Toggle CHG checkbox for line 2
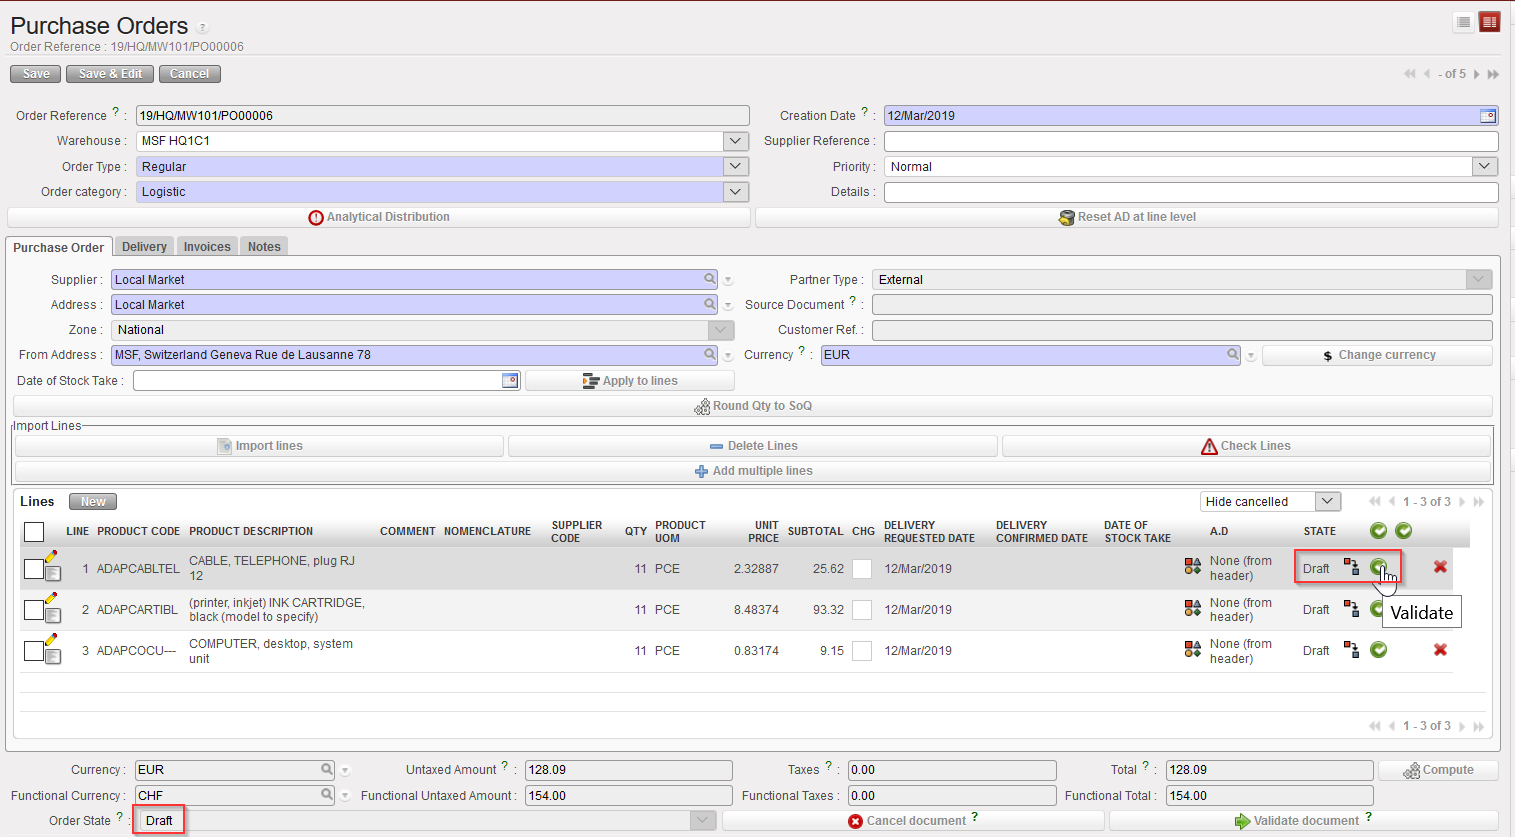 point(861,610)
